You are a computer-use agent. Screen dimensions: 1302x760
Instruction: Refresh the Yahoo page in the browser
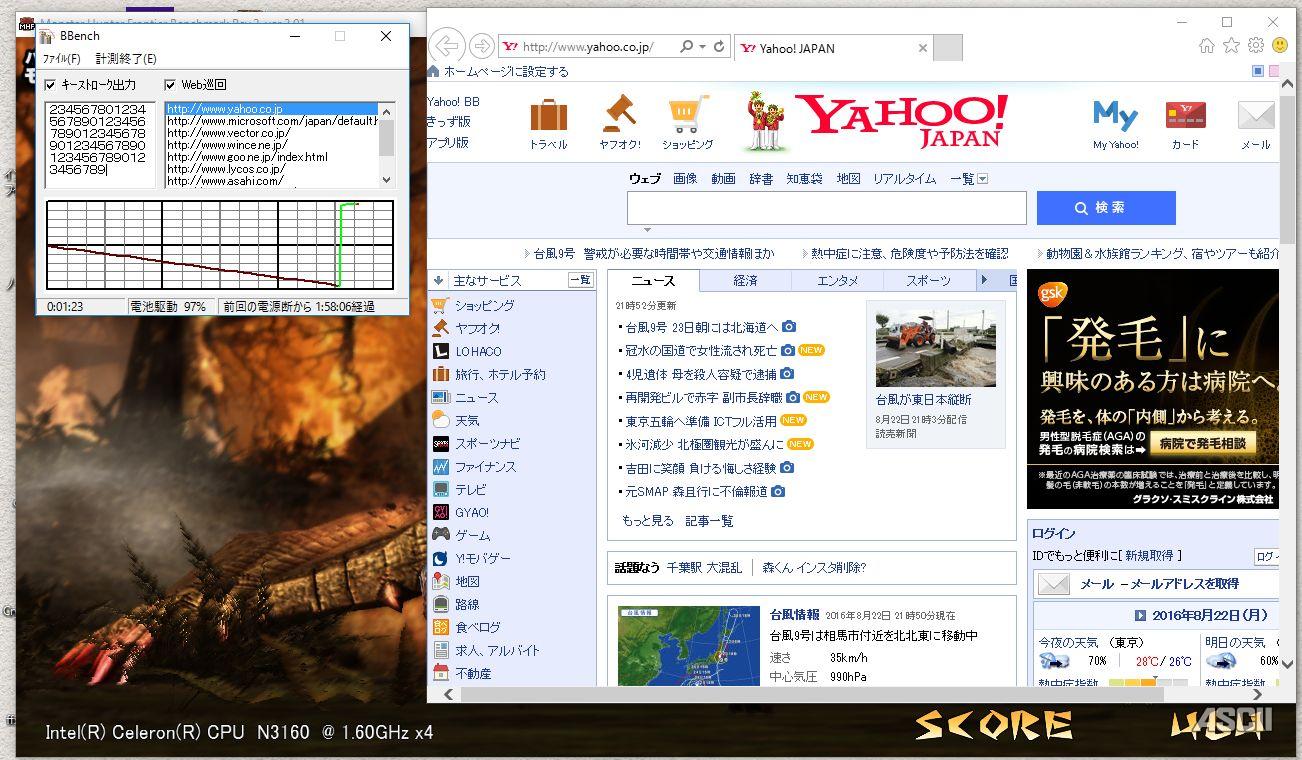coord(719,47)
